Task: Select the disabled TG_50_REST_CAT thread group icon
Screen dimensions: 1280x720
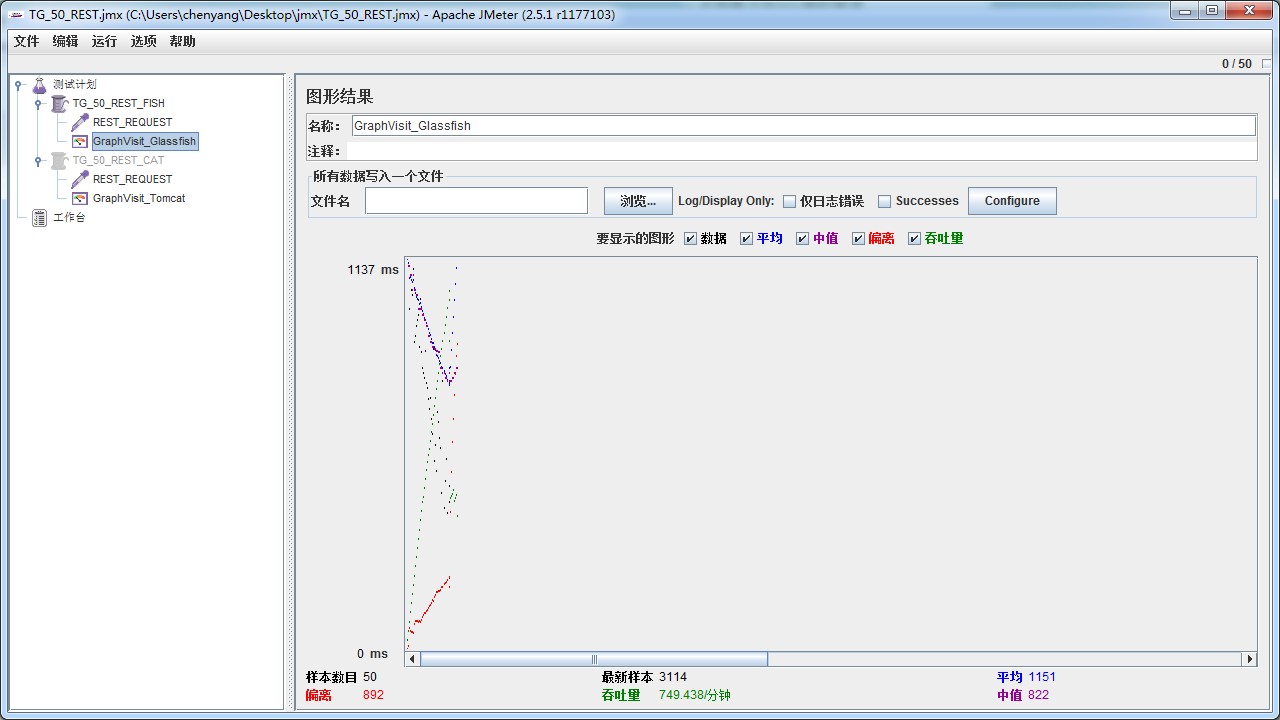Action: click(60, 160)
